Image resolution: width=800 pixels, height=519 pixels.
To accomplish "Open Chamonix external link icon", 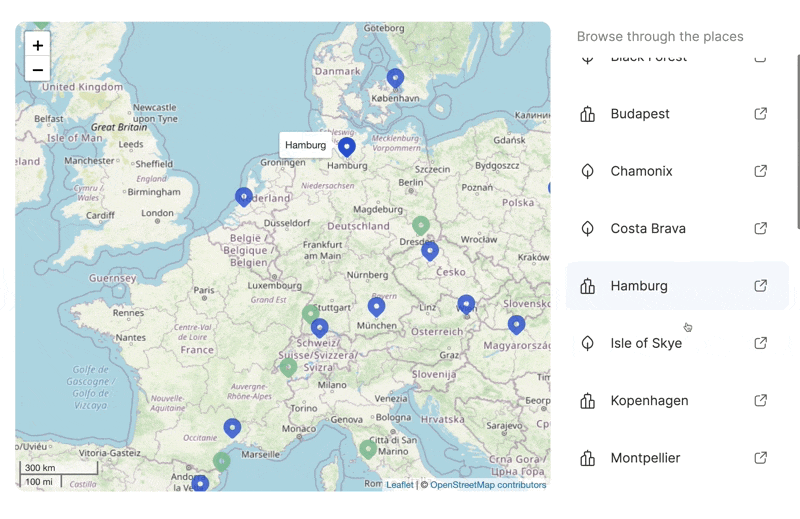I will coord(760,171).
